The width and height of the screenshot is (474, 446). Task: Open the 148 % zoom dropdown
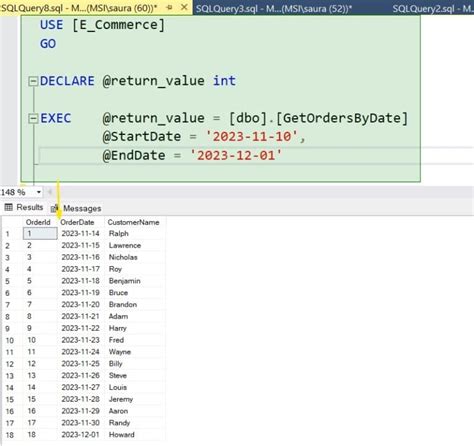click(39, 192)
